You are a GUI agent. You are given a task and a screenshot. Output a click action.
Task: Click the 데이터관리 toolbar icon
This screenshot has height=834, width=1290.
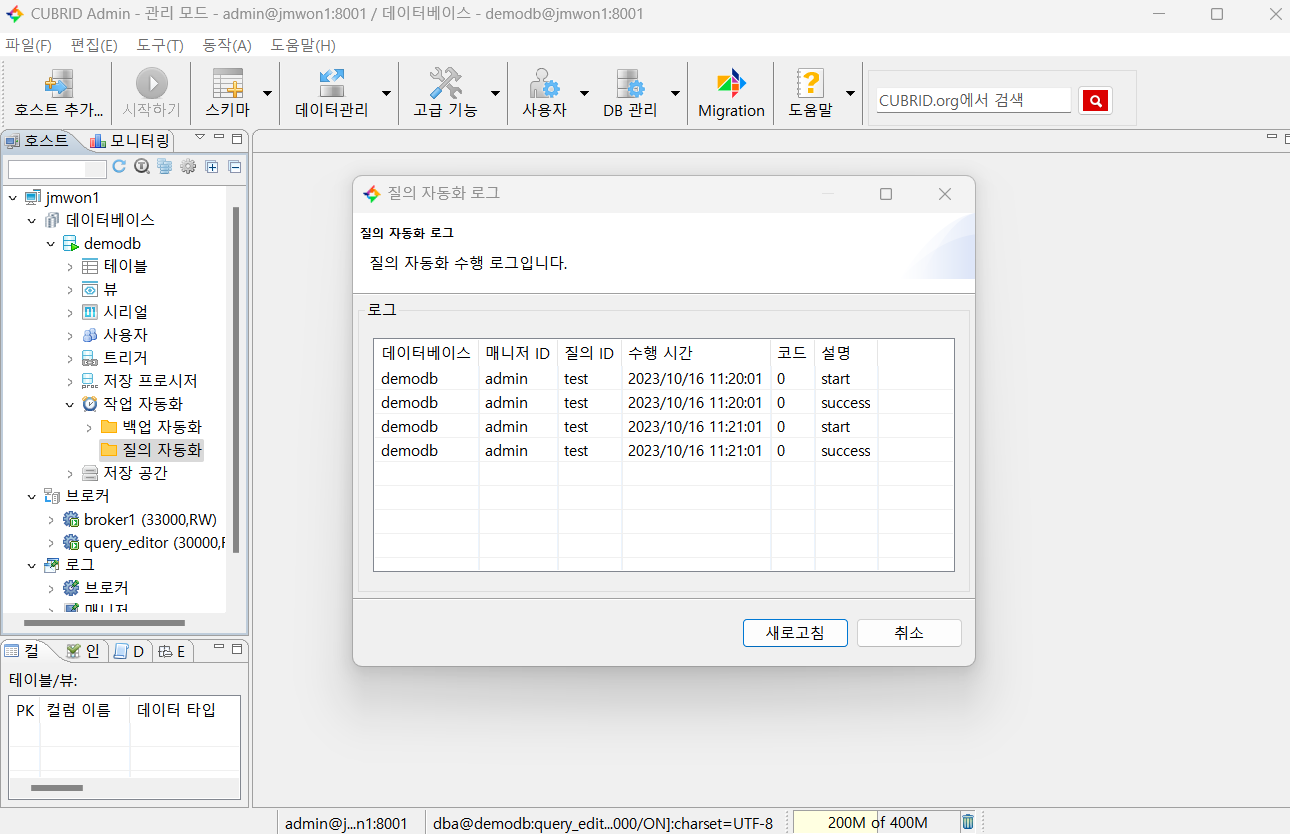(x=331, y=84)
